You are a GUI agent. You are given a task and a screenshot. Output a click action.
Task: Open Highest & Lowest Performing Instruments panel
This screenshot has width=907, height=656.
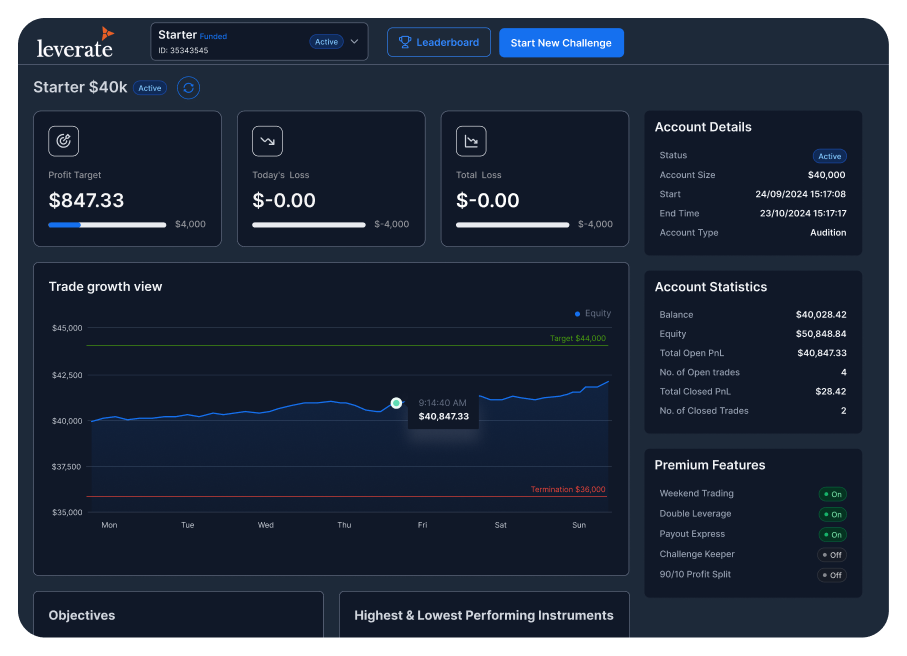(484, 615)
